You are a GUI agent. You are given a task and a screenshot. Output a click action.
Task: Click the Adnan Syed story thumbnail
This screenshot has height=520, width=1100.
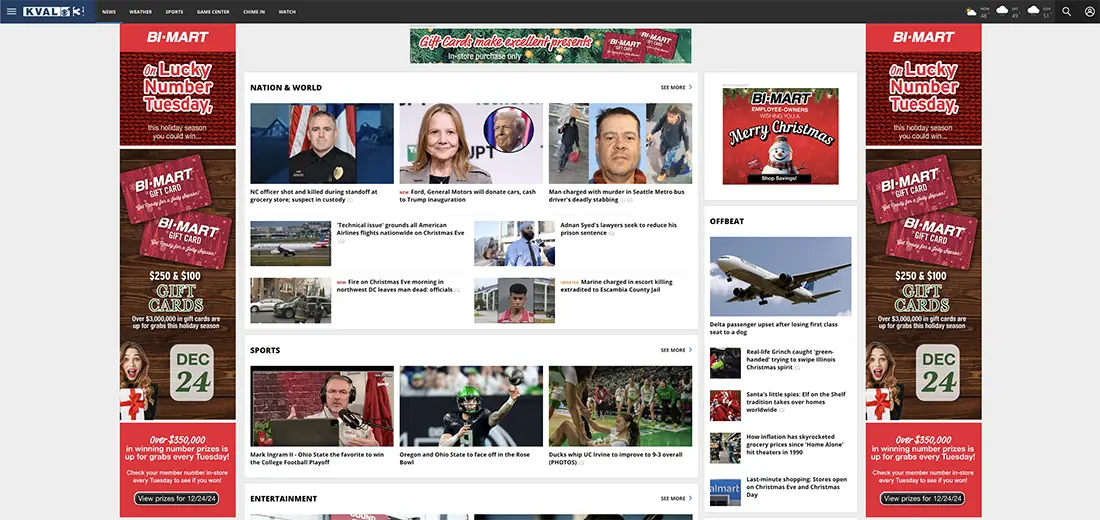(514, 244)
